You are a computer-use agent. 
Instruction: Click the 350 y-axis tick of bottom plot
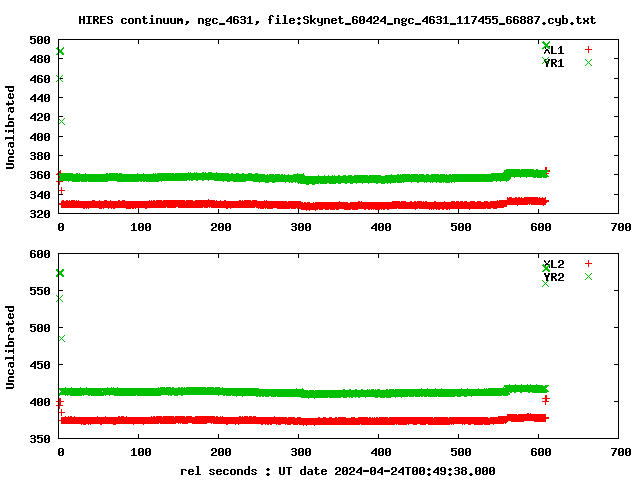[x=40, y=439]
